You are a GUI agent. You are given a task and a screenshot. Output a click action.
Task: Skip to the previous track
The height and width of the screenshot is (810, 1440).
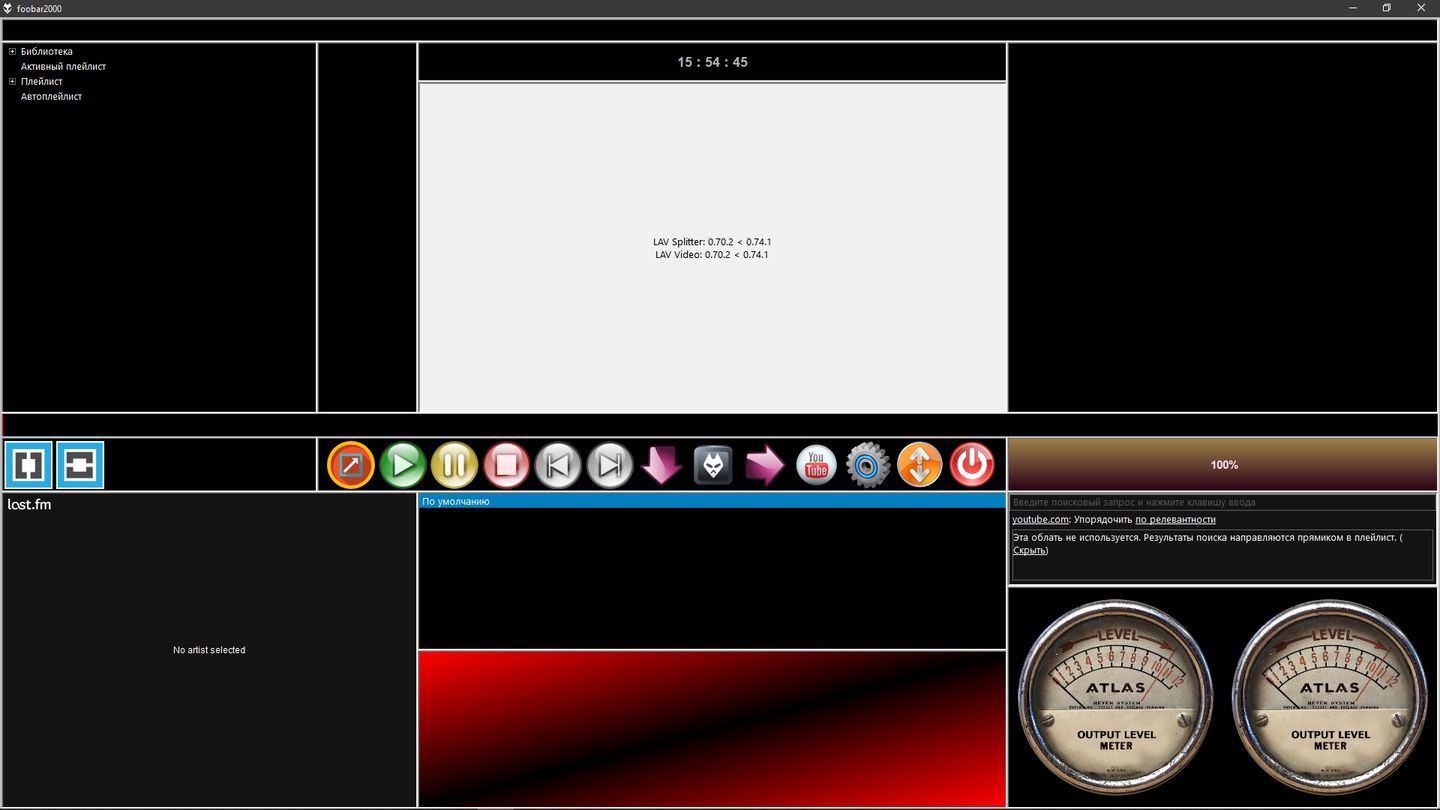558,465
